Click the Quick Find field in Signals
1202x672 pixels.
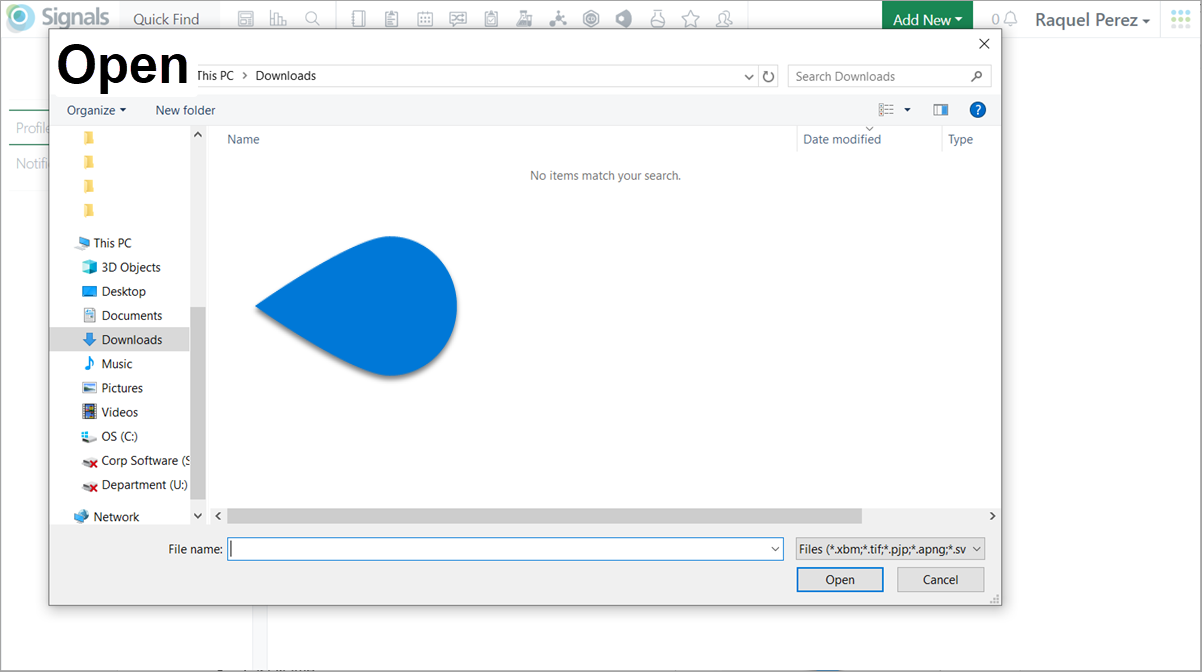166,19
